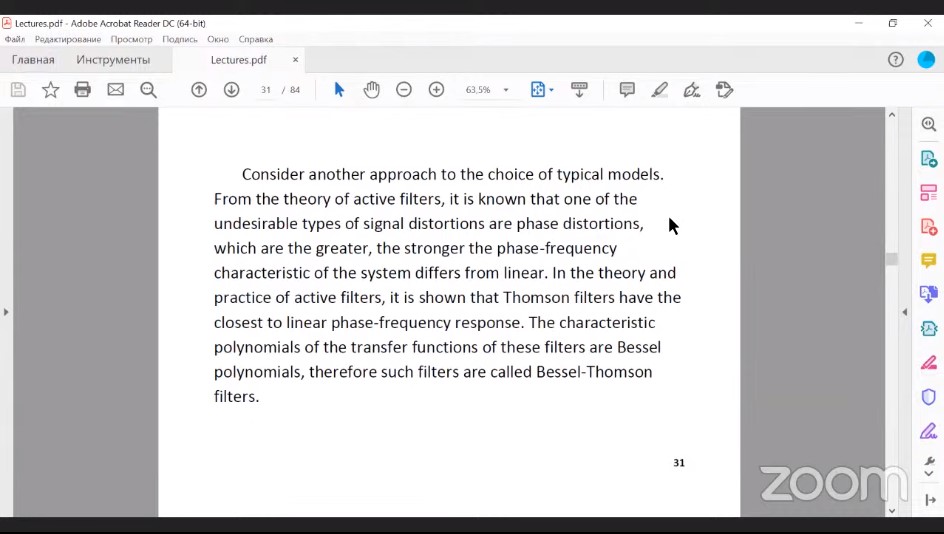
Task: Open the Find text magnifier icon
Action: [148, 90]
